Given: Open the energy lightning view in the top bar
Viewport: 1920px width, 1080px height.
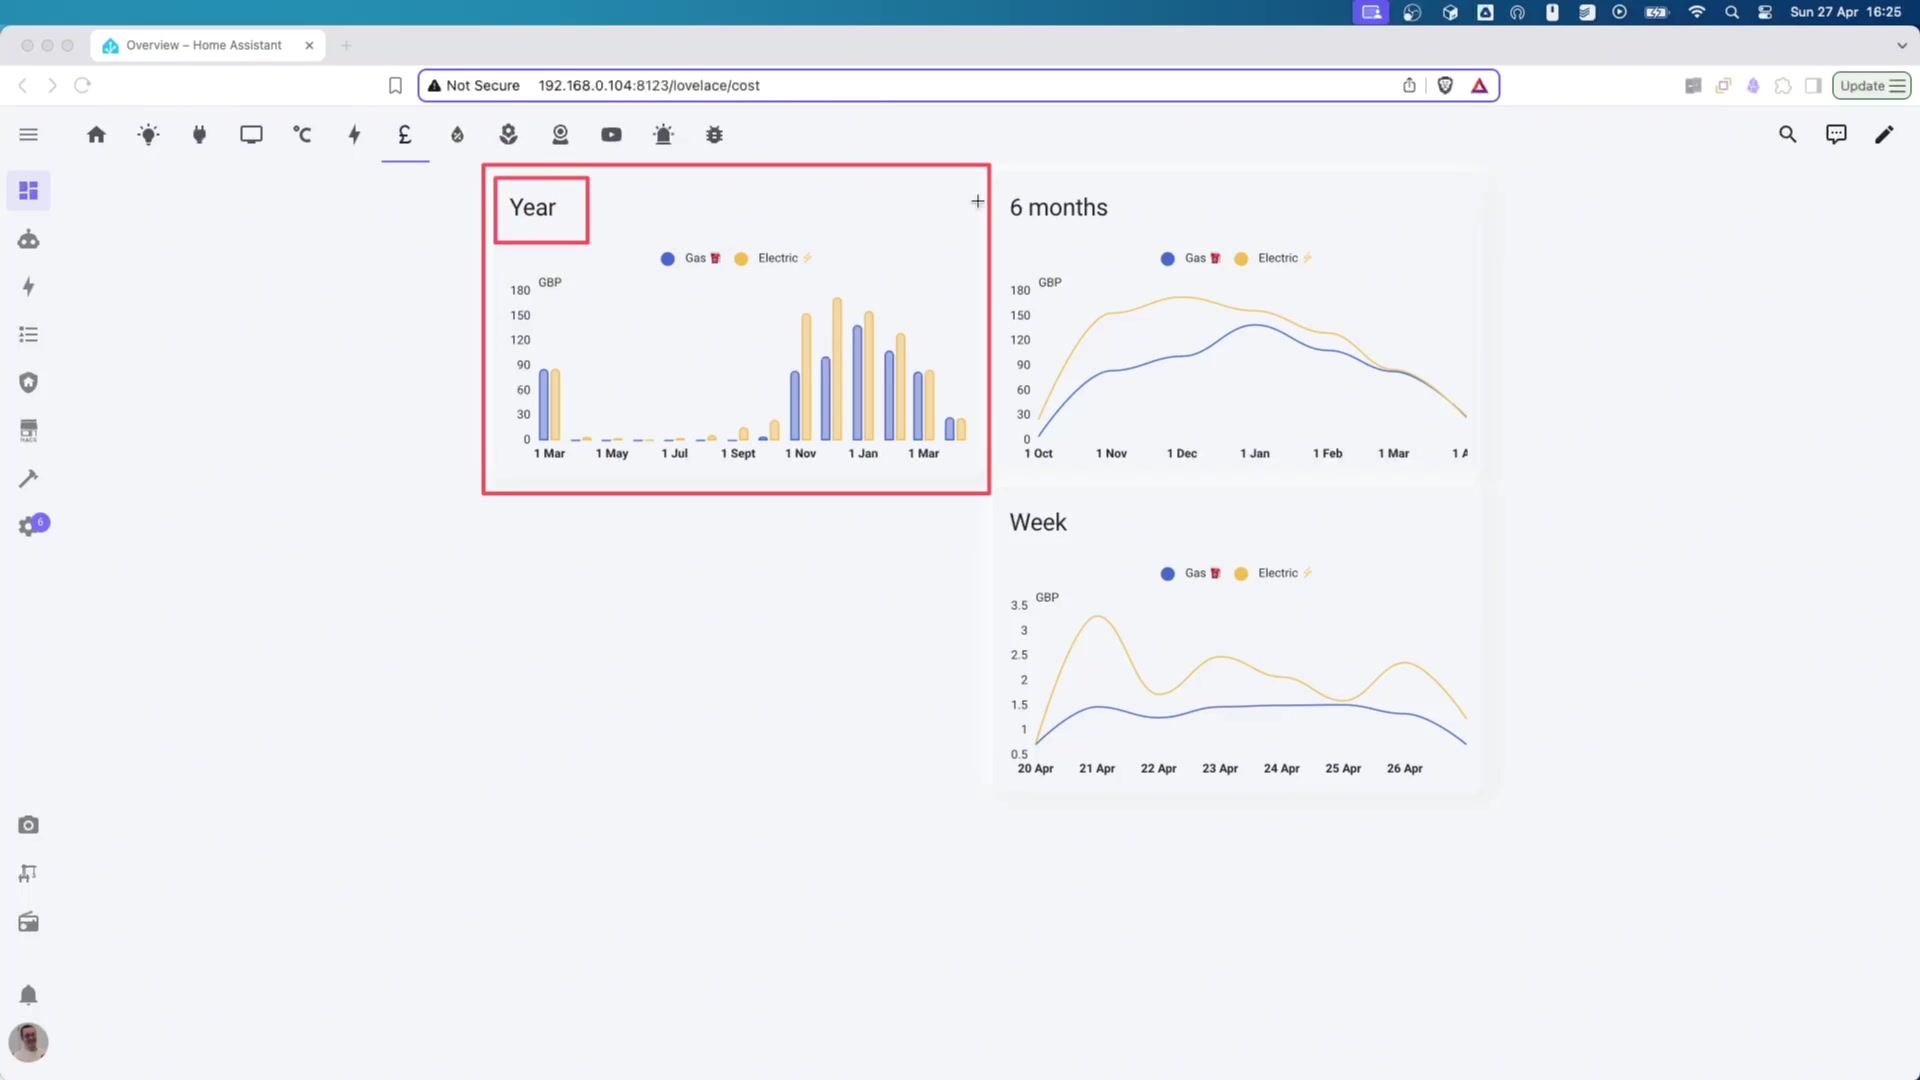Looking at the screenshot, I should click(x=353, y=134).
